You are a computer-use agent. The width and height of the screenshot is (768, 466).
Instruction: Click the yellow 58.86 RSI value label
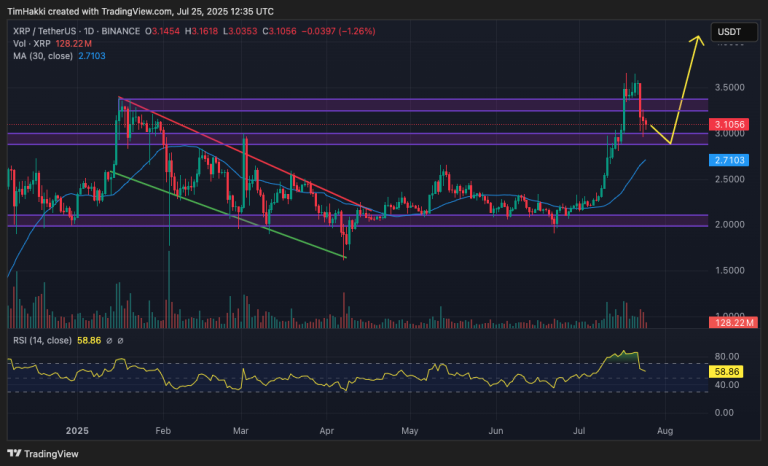coord(726,372)
